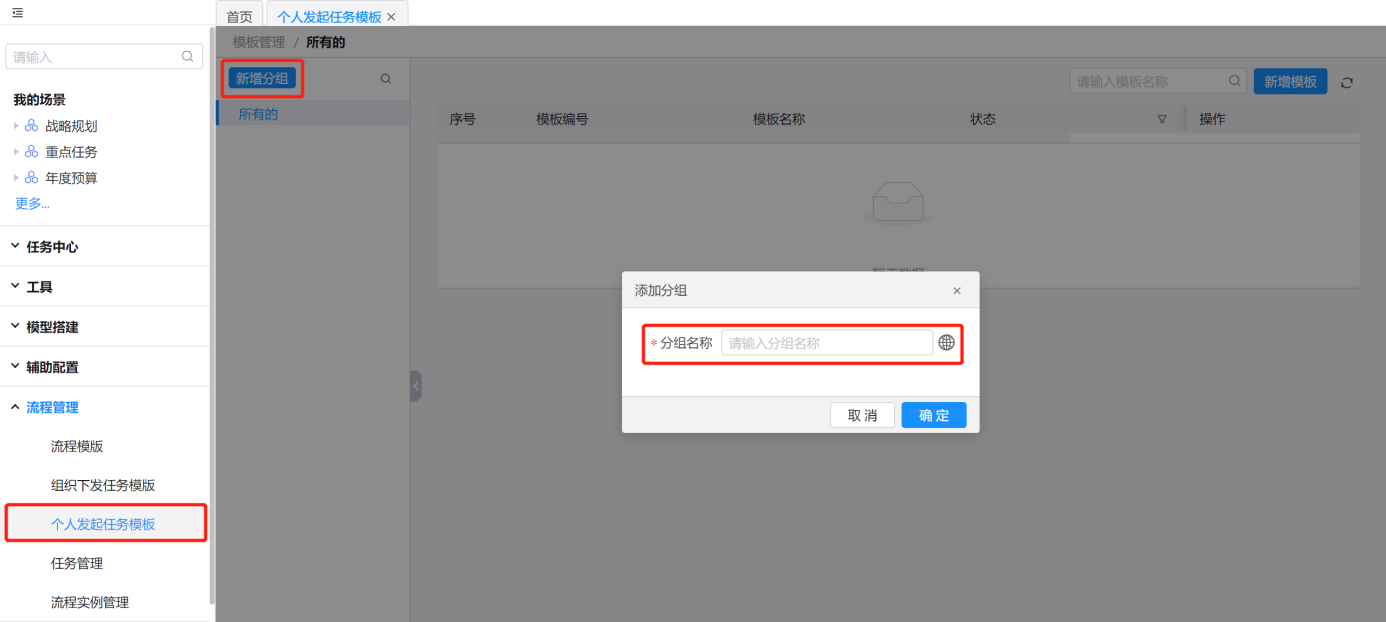Click the filter icon in 状态 column header
This screenshot has width=1386, height=622.
tap(1162, 119)
